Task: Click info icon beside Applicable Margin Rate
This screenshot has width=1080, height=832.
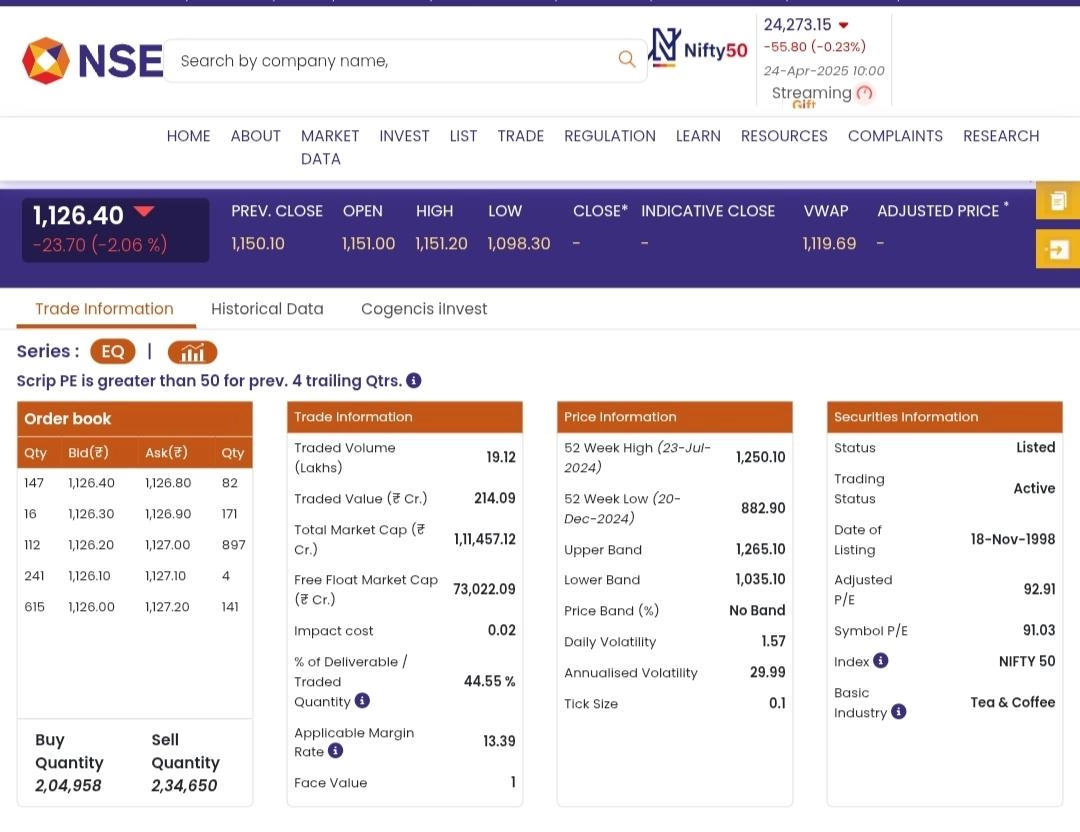Action: pyautogui.click(x=335, y=751)
